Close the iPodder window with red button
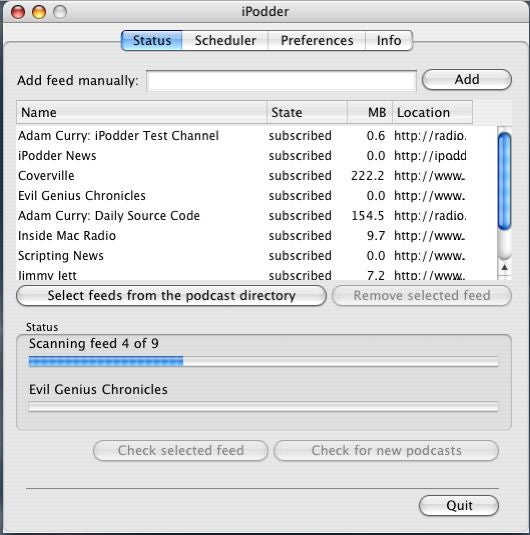The image size is (530, 535). [18, 12]
